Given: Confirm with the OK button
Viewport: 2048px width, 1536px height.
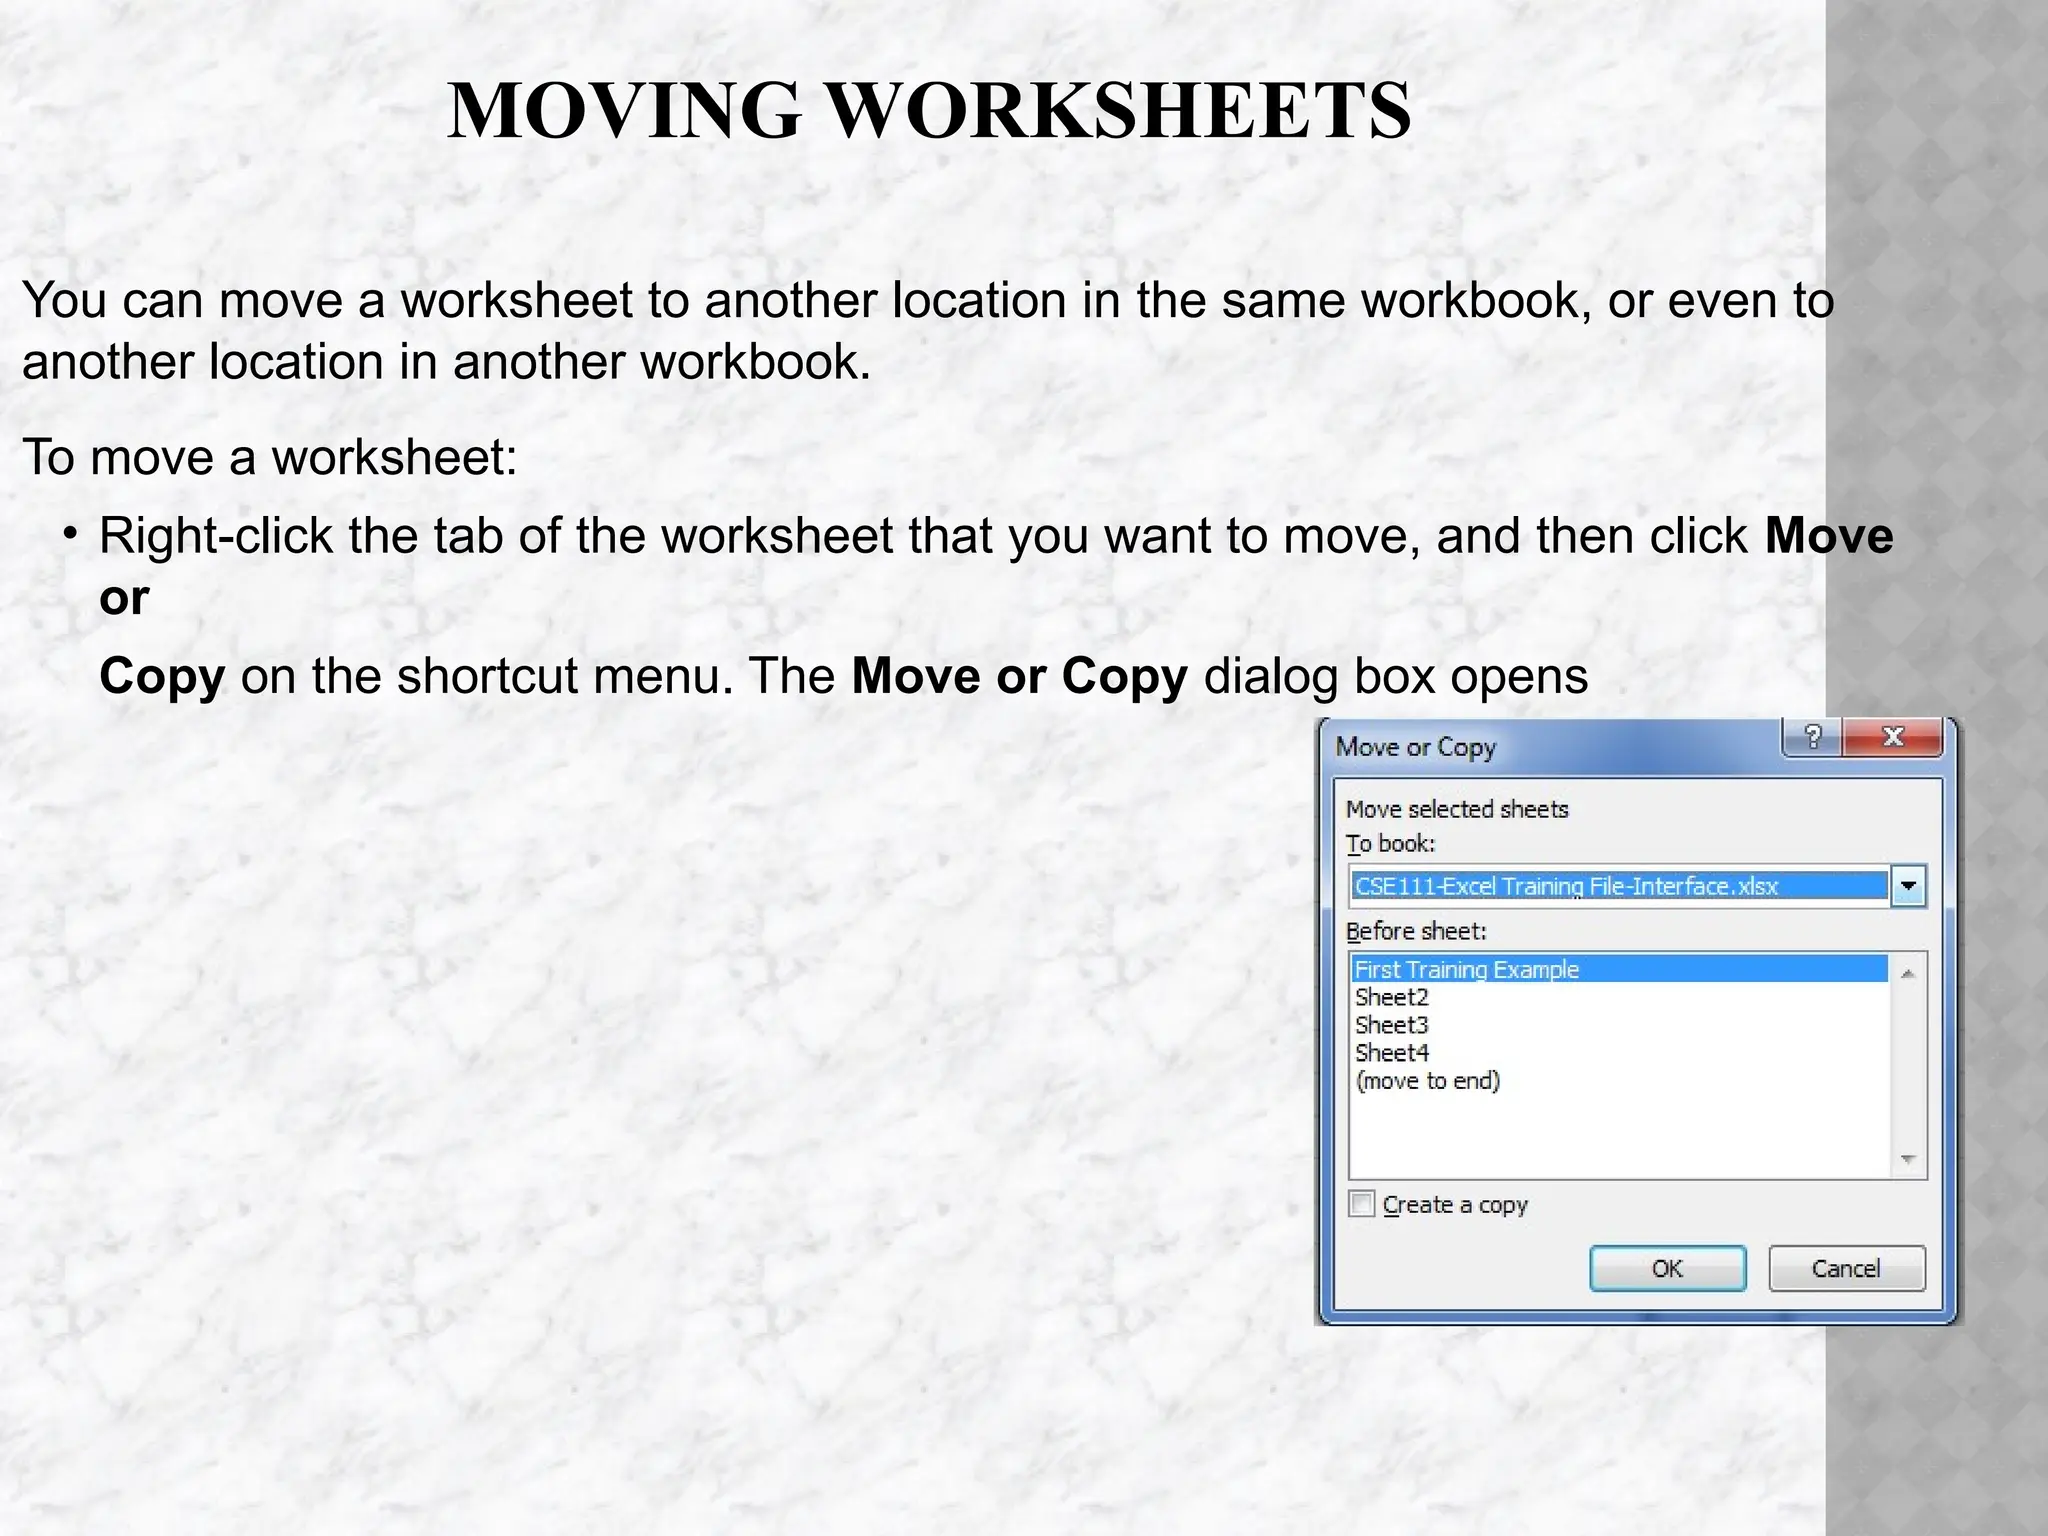Looking at the screenshot, I should [x=1668, y=1268].
